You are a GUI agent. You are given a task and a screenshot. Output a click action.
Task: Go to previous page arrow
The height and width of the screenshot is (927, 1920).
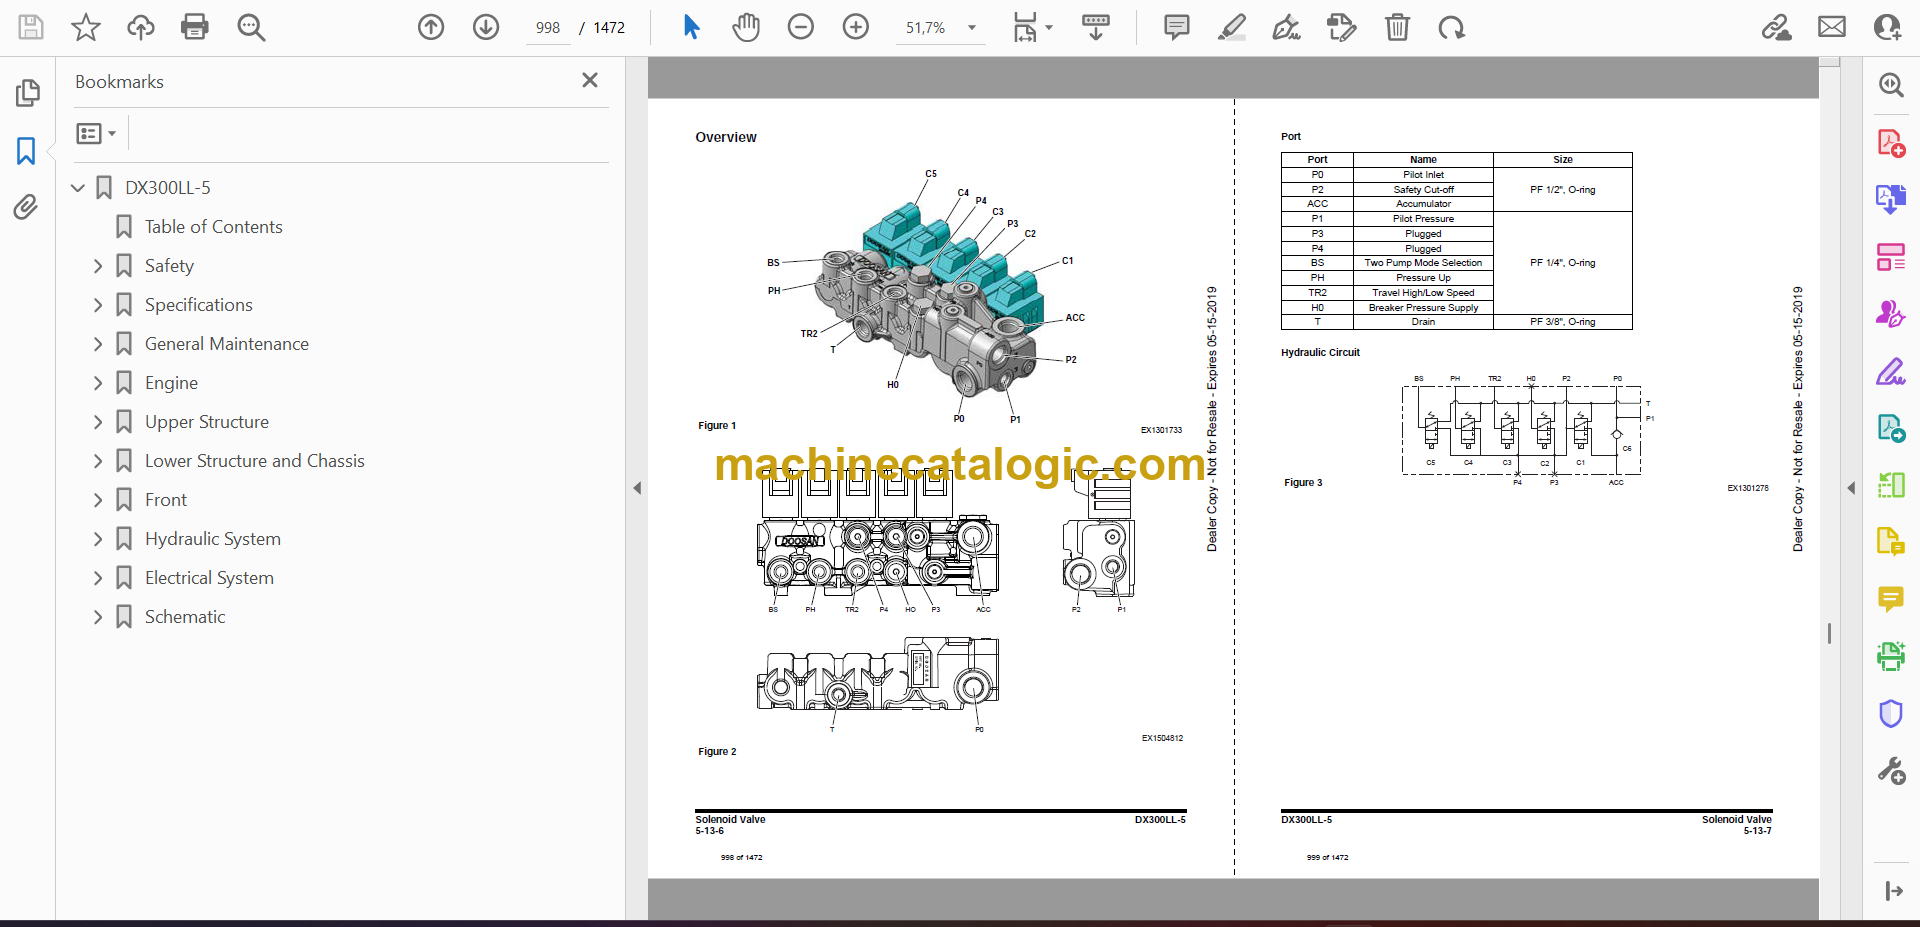(431, 27)
